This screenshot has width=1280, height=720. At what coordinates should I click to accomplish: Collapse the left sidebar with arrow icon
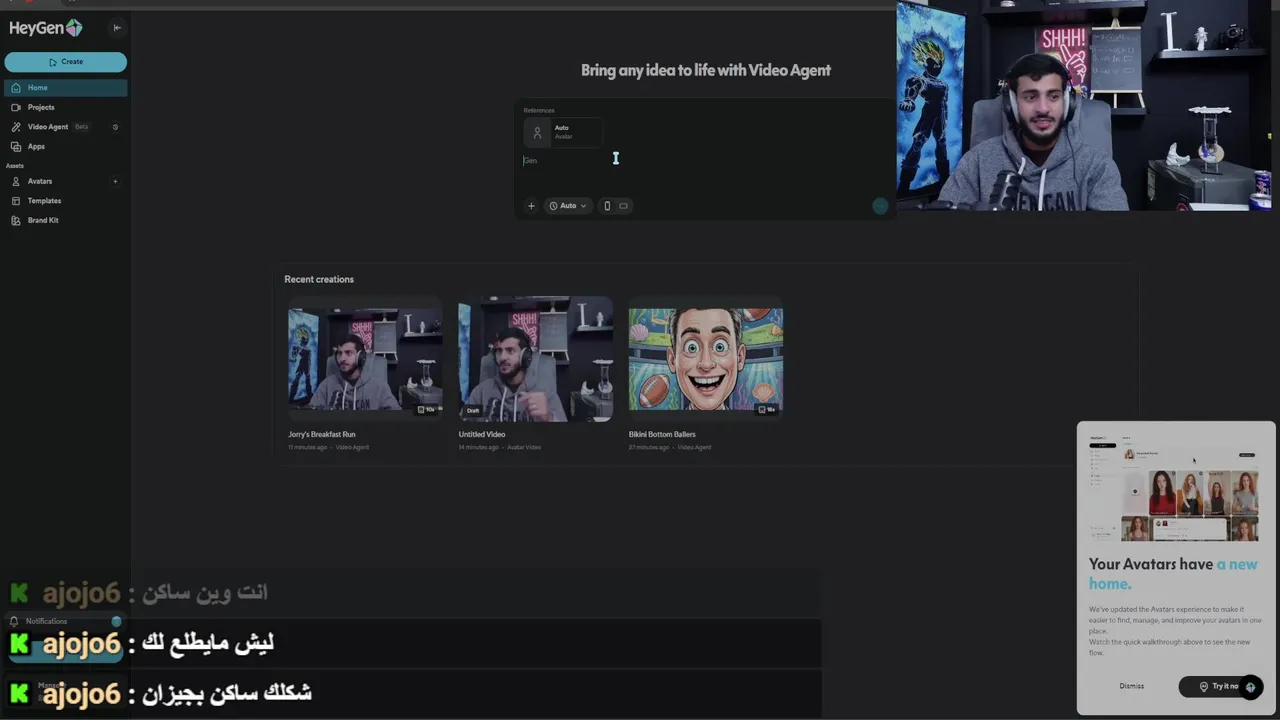pos(117,28)
